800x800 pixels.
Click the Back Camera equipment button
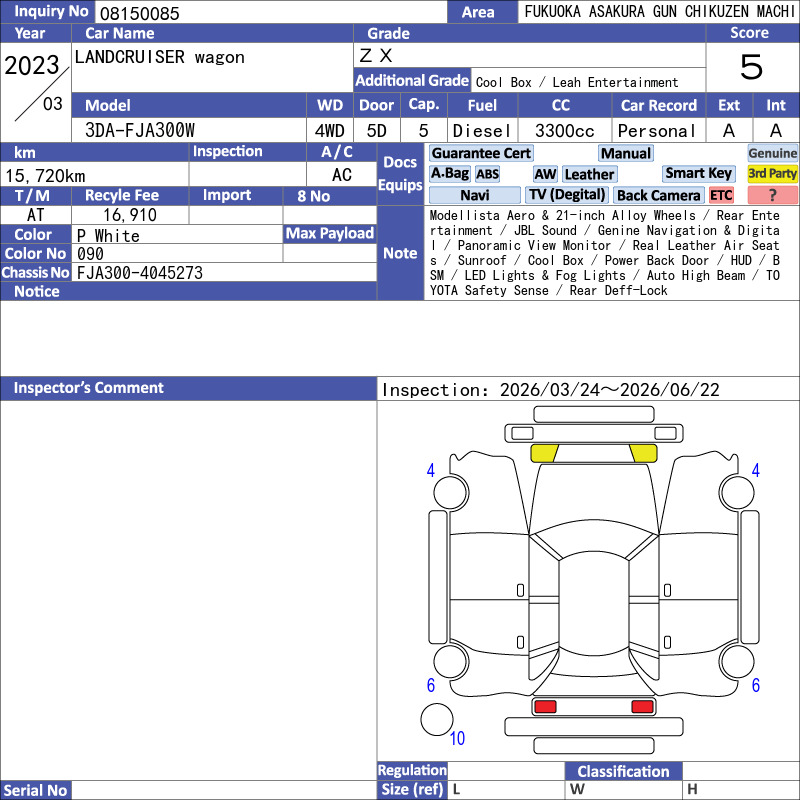[658, 195]
